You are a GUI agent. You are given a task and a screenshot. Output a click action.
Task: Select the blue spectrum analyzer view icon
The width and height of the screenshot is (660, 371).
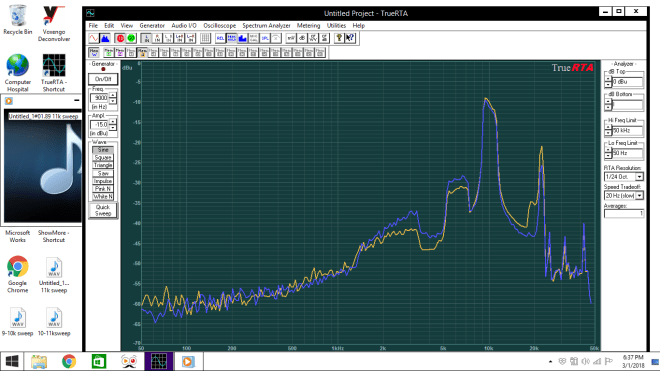coord(105,38)
